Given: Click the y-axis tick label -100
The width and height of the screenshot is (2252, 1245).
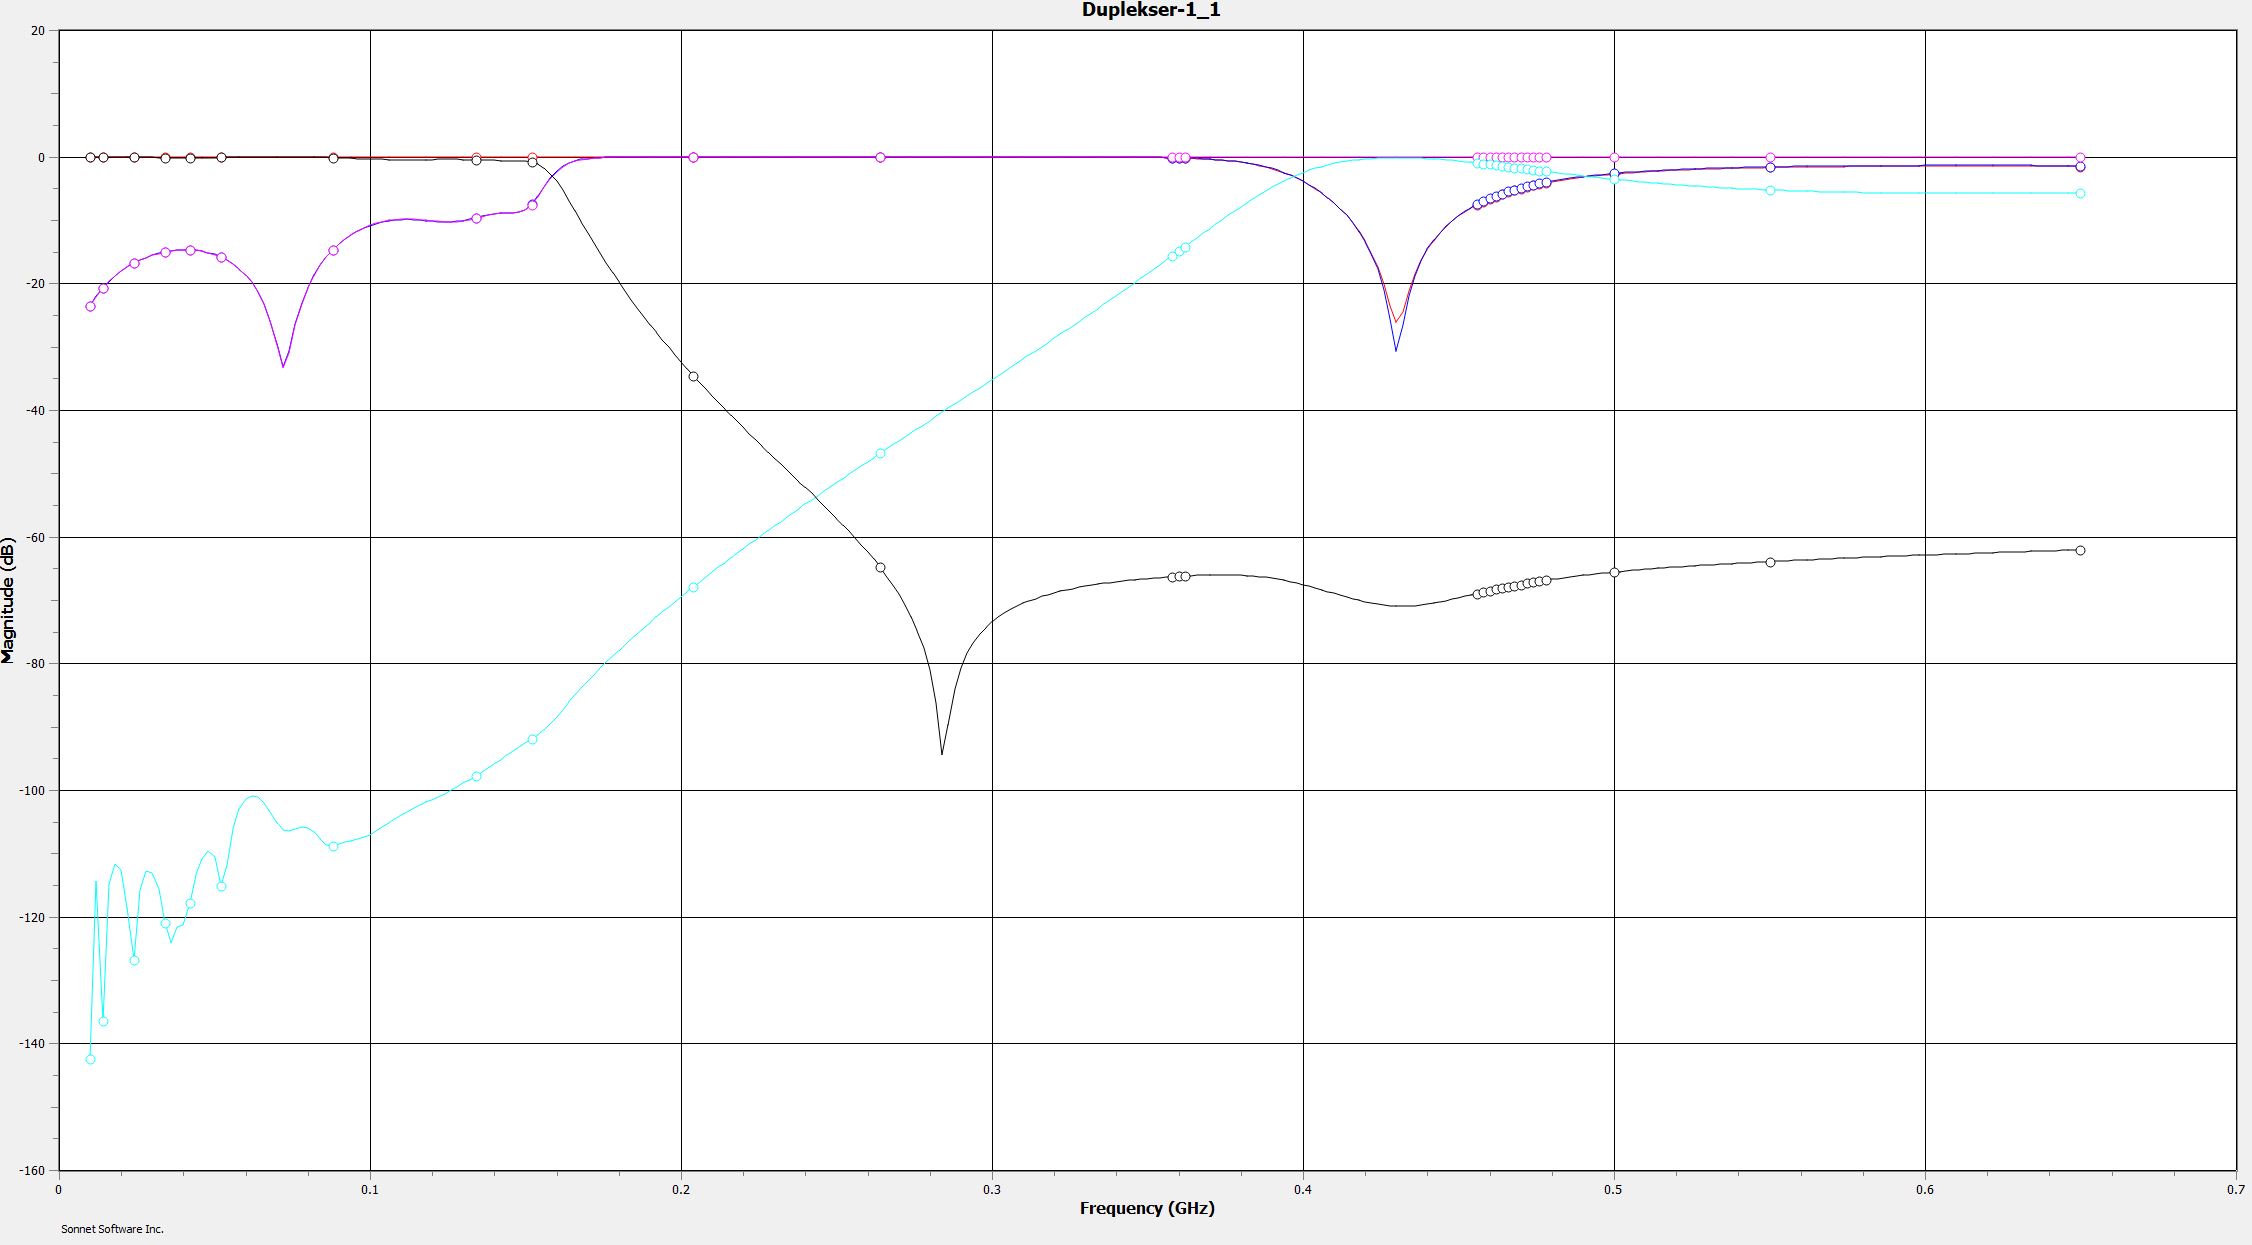Looking at the screenshot, I should tap(32, 790).
